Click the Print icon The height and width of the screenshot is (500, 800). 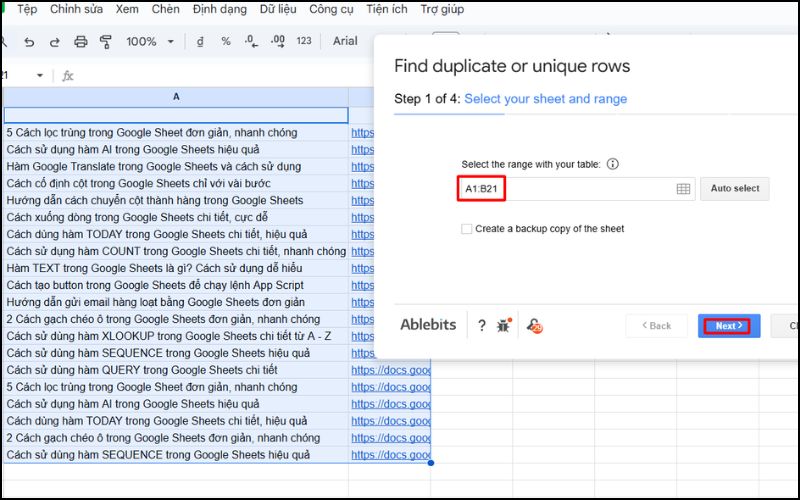[81, 42]
